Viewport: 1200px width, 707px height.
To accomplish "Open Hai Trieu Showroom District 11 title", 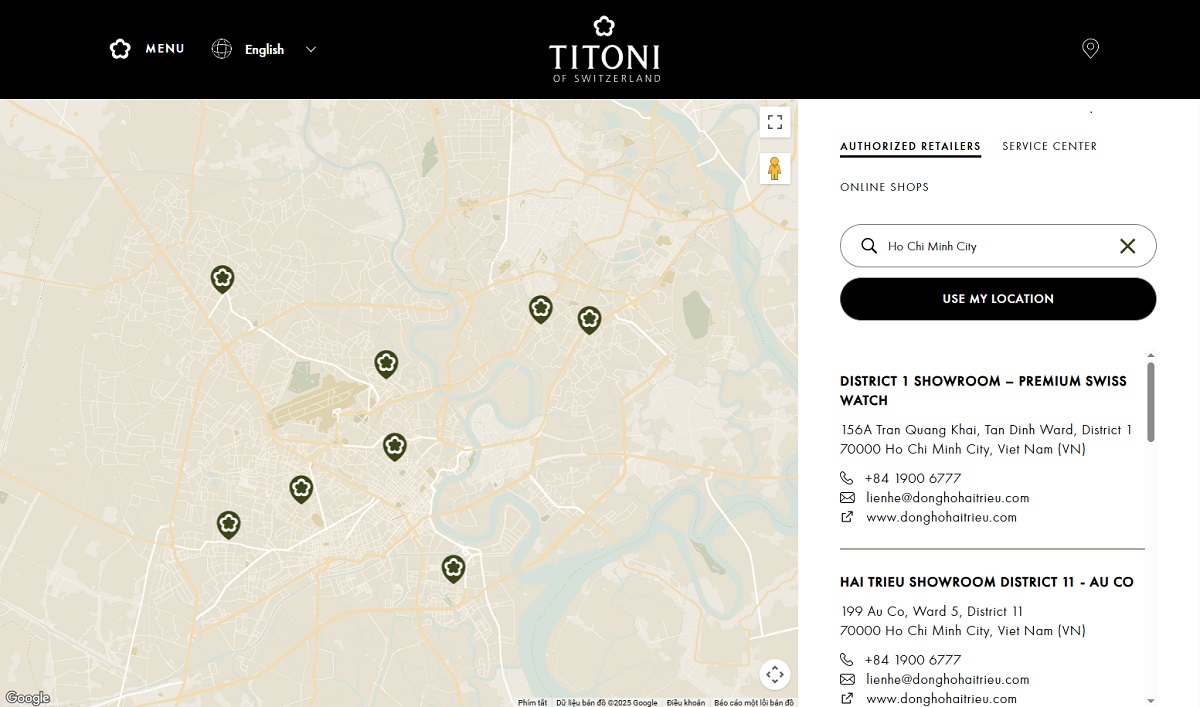I will coord(987,582).
